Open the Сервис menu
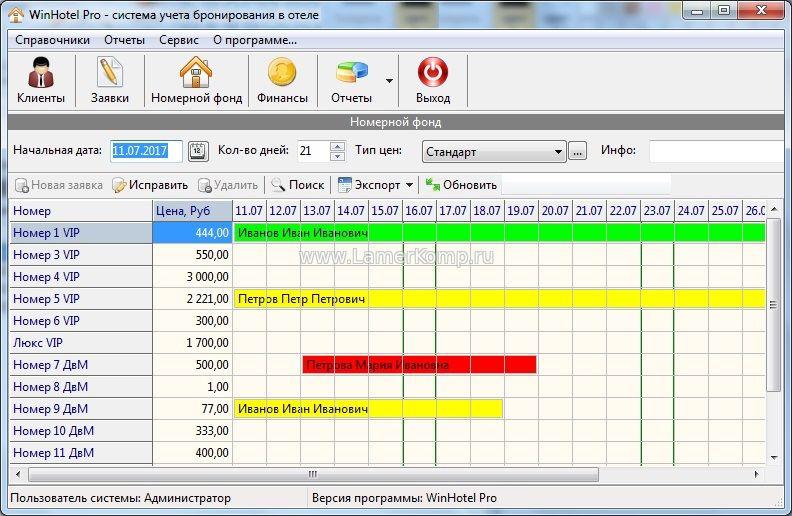 click(178, 40)
